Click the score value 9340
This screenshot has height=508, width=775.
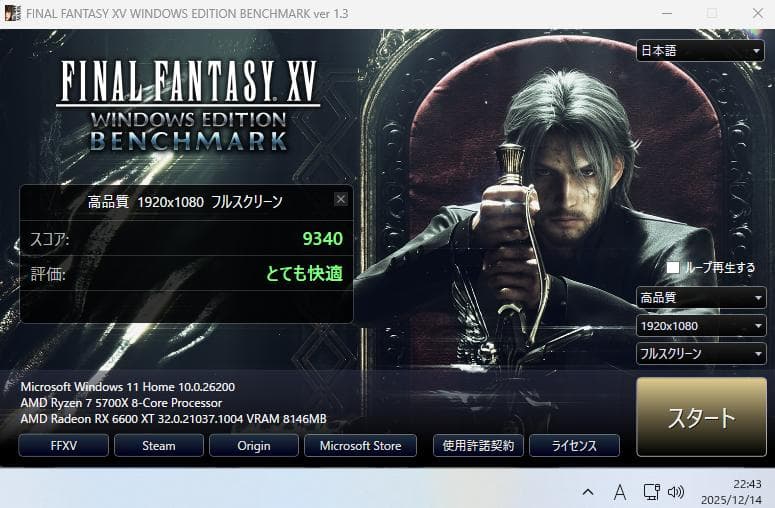[322, 239]
